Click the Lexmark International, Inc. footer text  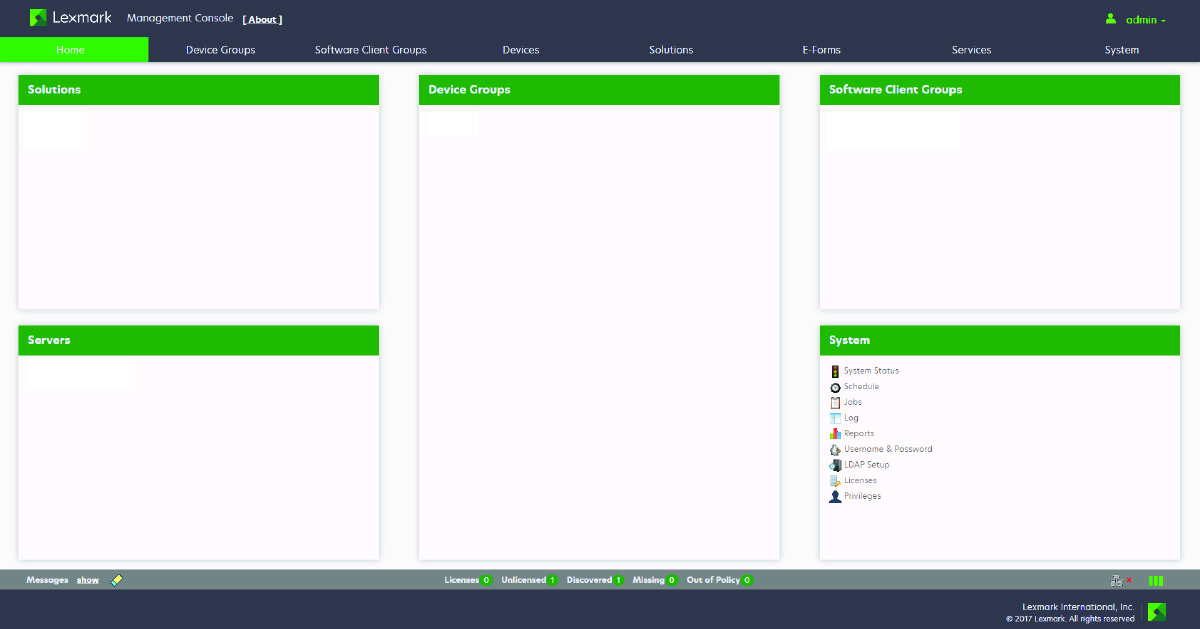1078,607
